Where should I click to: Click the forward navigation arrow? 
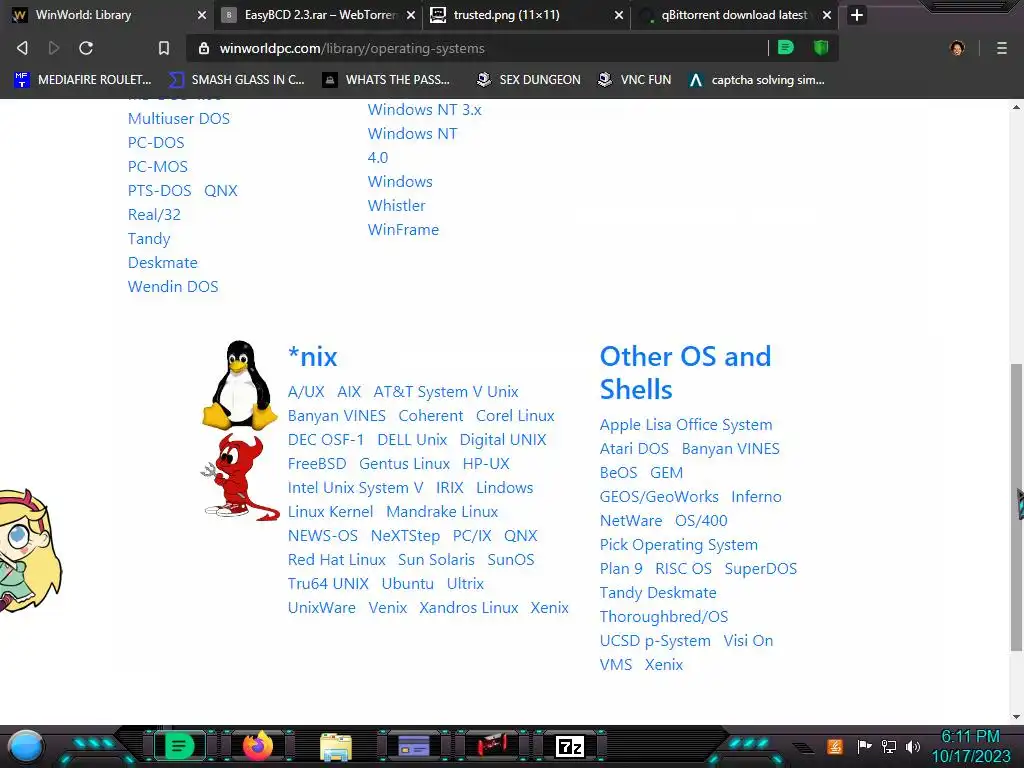[54, 48]
